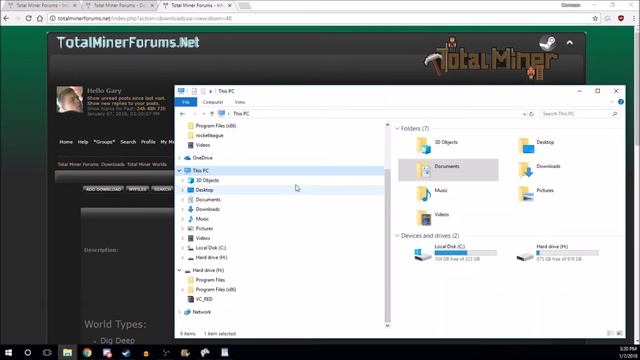Screen dimensions: 640x360
Task: Click the Pictures folder icon in Folders
Action: tap(526, 193)
